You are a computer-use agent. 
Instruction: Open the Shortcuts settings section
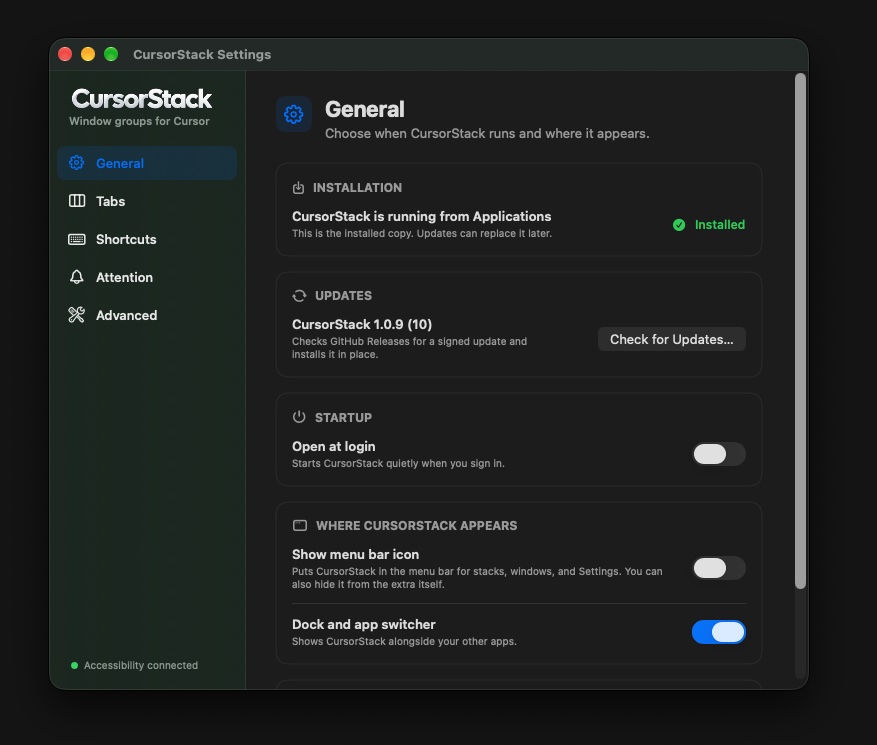[147, 239]
